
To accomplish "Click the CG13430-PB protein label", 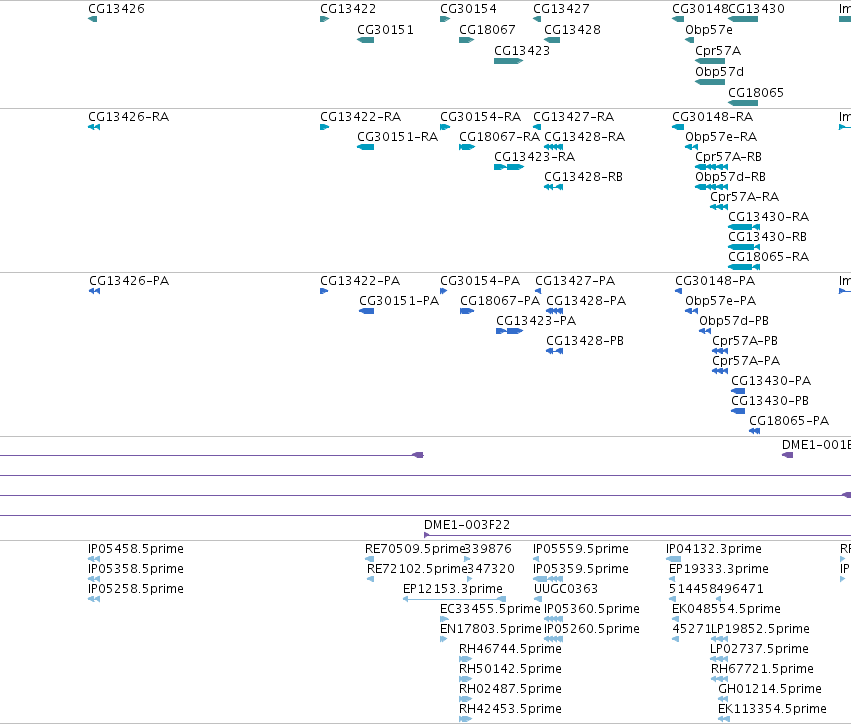I will coord(770,401).
